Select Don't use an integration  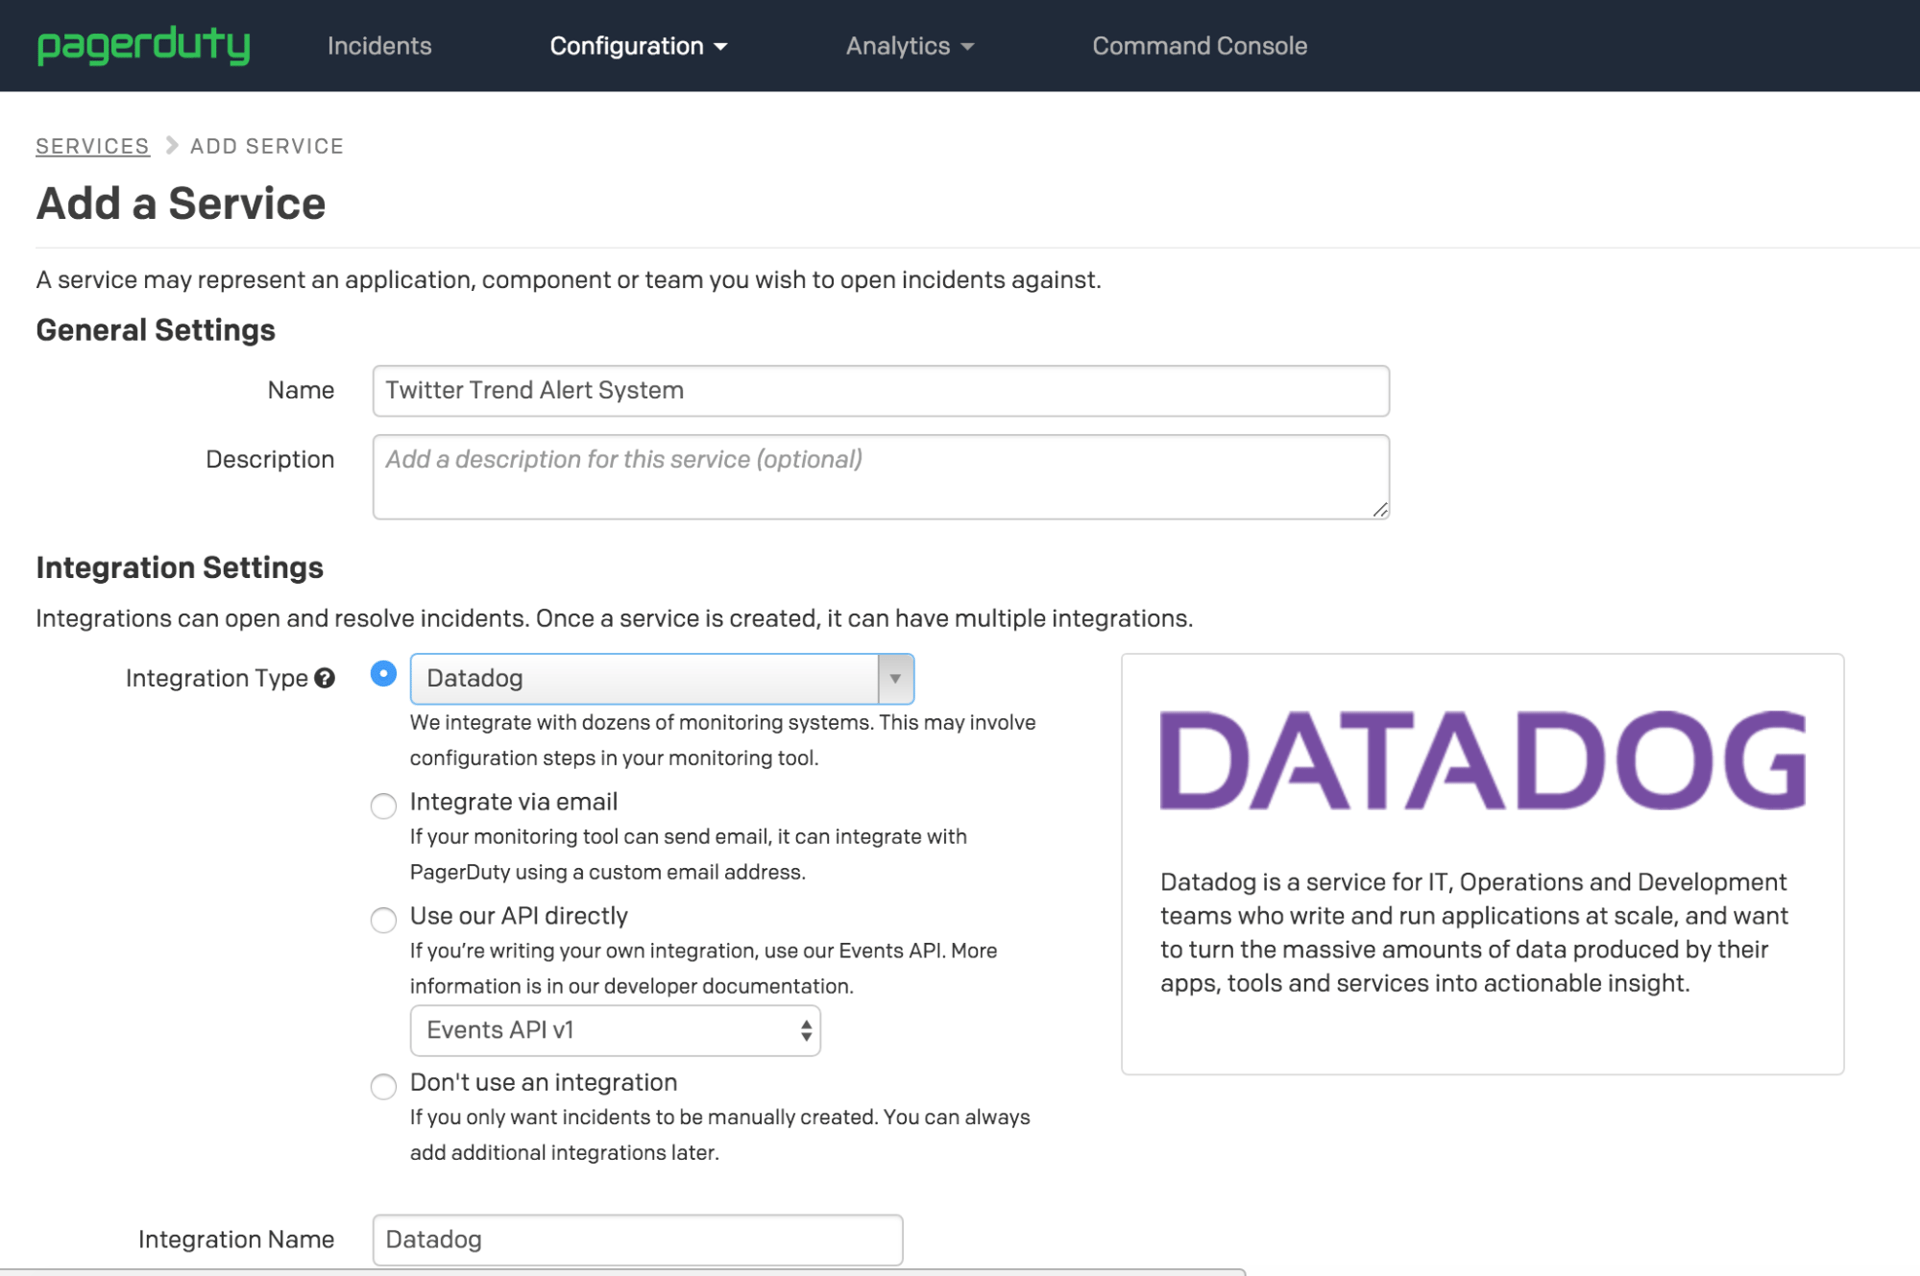[x=383, y=1086]
